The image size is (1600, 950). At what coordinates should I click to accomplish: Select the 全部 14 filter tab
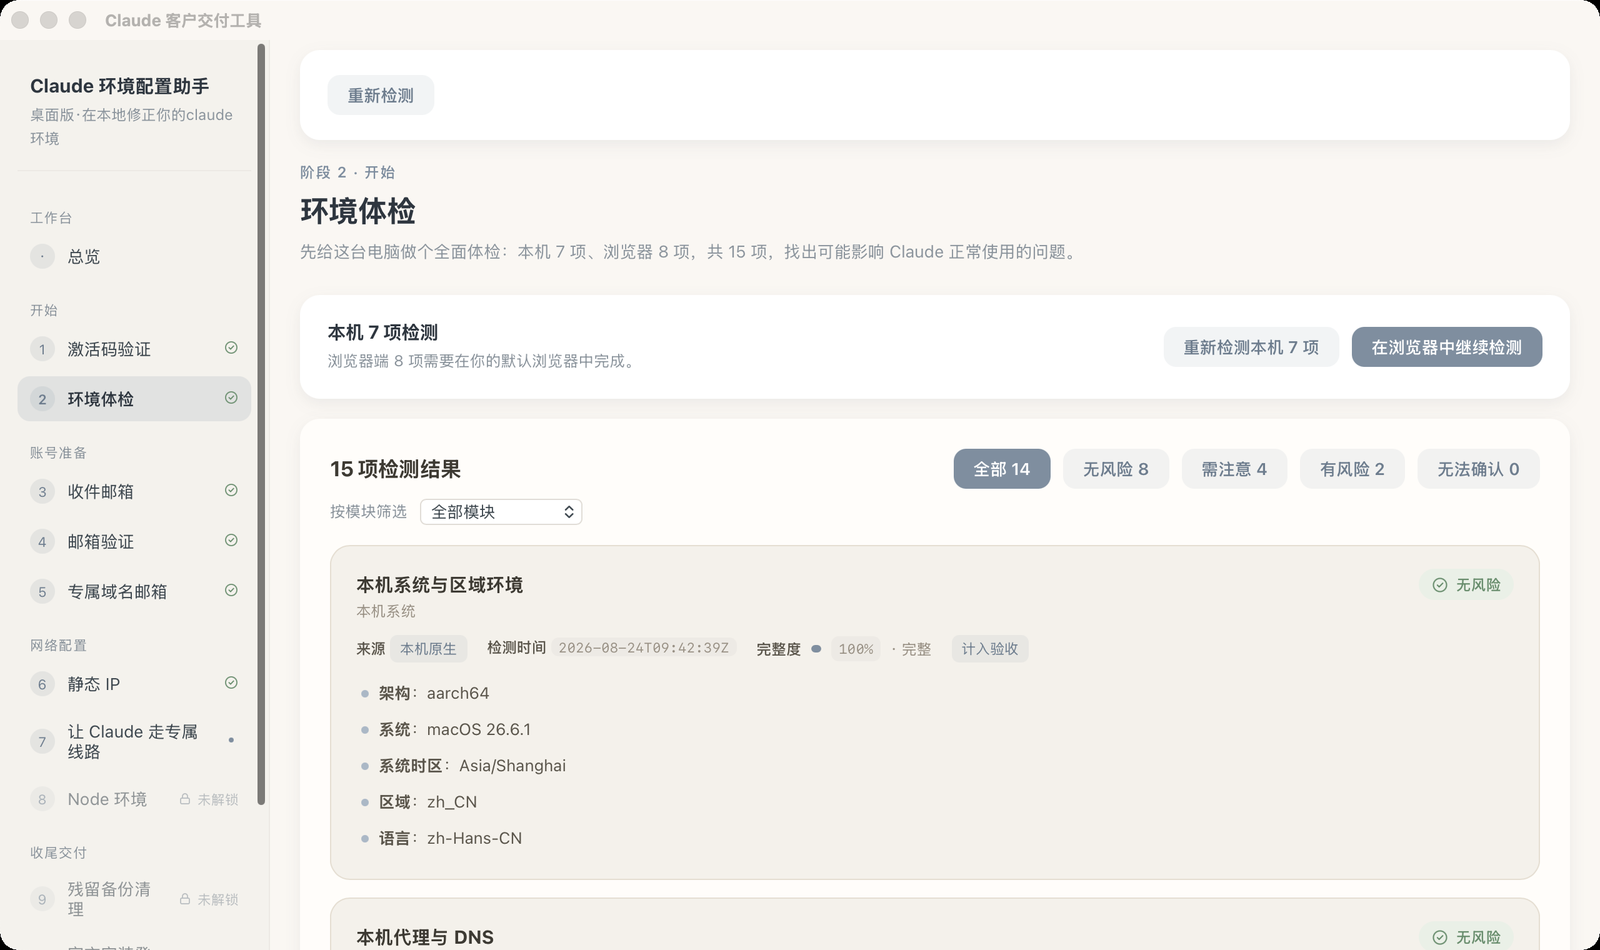(x=1002, y=469)
